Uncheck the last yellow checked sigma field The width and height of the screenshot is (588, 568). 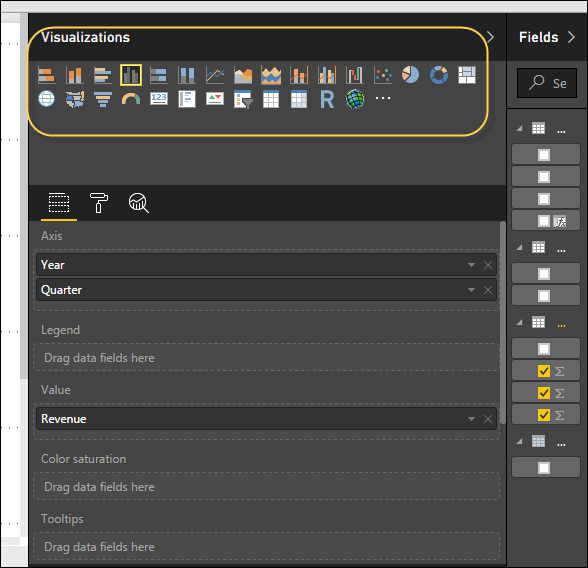(x=544, y=415)
